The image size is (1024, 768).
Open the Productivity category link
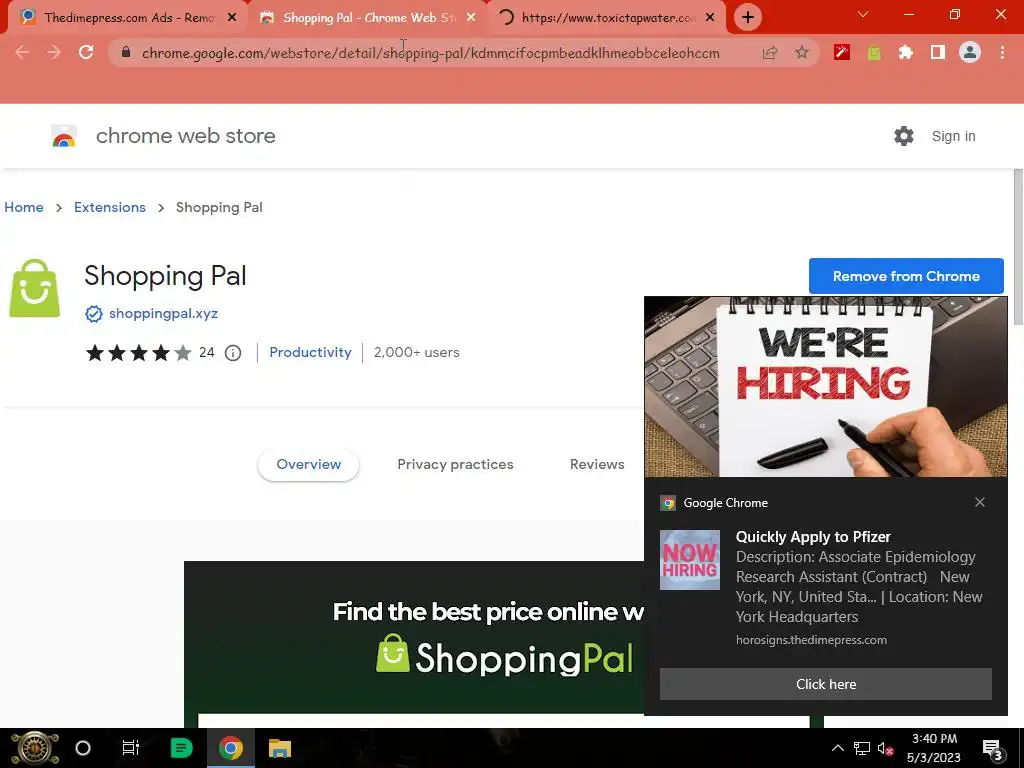coord(310,353)
